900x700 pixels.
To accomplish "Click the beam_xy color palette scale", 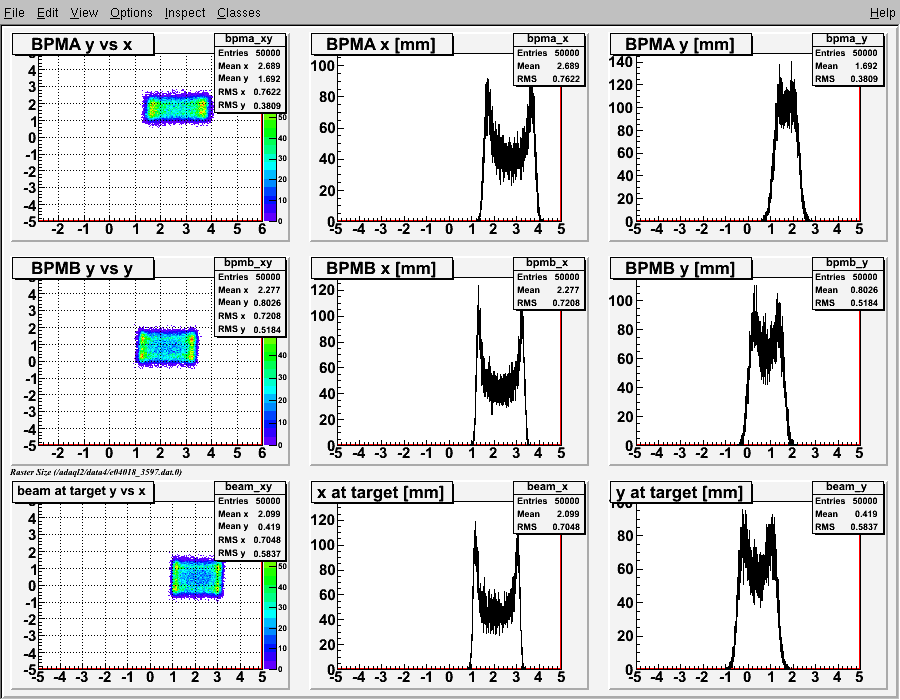I will (270, 615).
